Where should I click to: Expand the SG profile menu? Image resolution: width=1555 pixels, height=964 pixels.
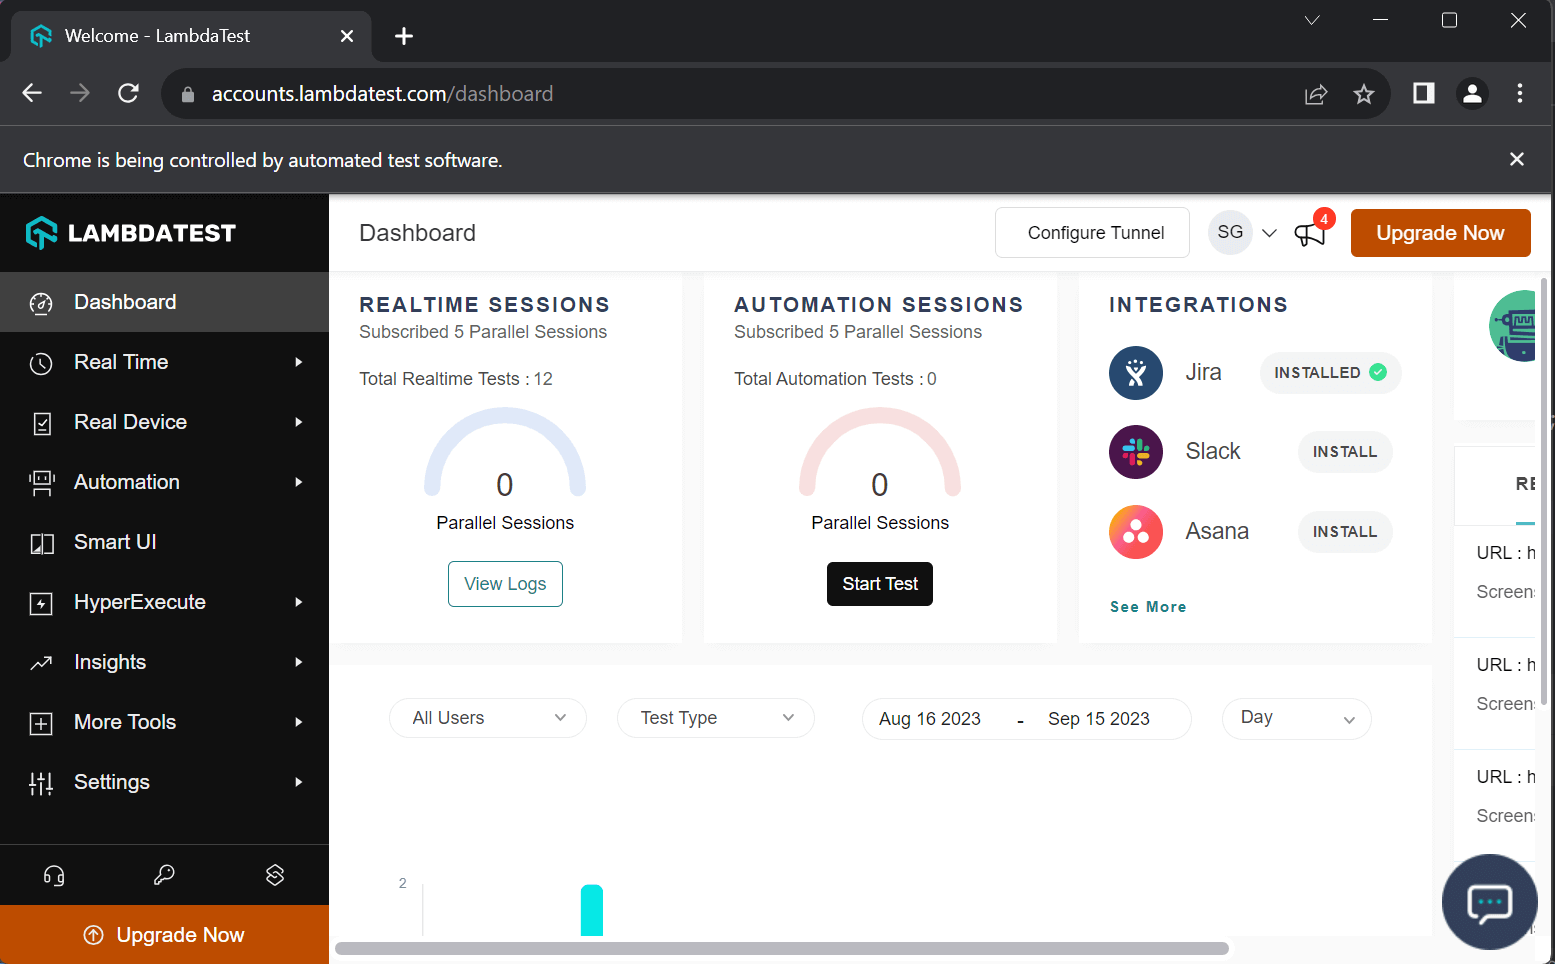click(x=1243, y=233)
